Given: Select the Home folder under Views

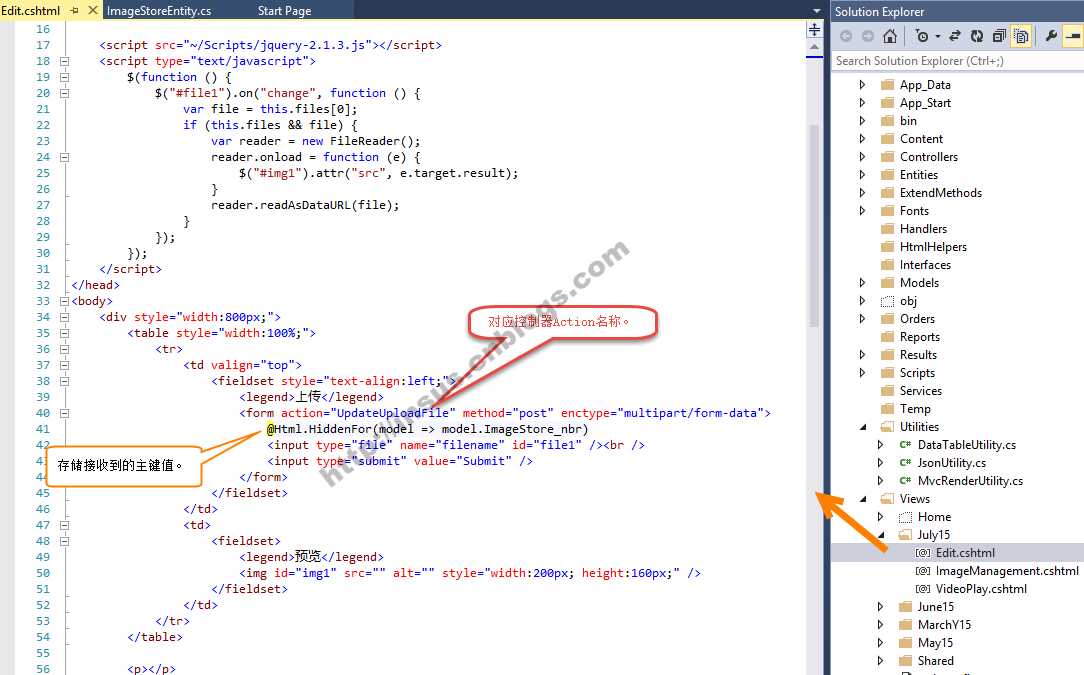Looking at the screenshot, I should tap(934, 517).
